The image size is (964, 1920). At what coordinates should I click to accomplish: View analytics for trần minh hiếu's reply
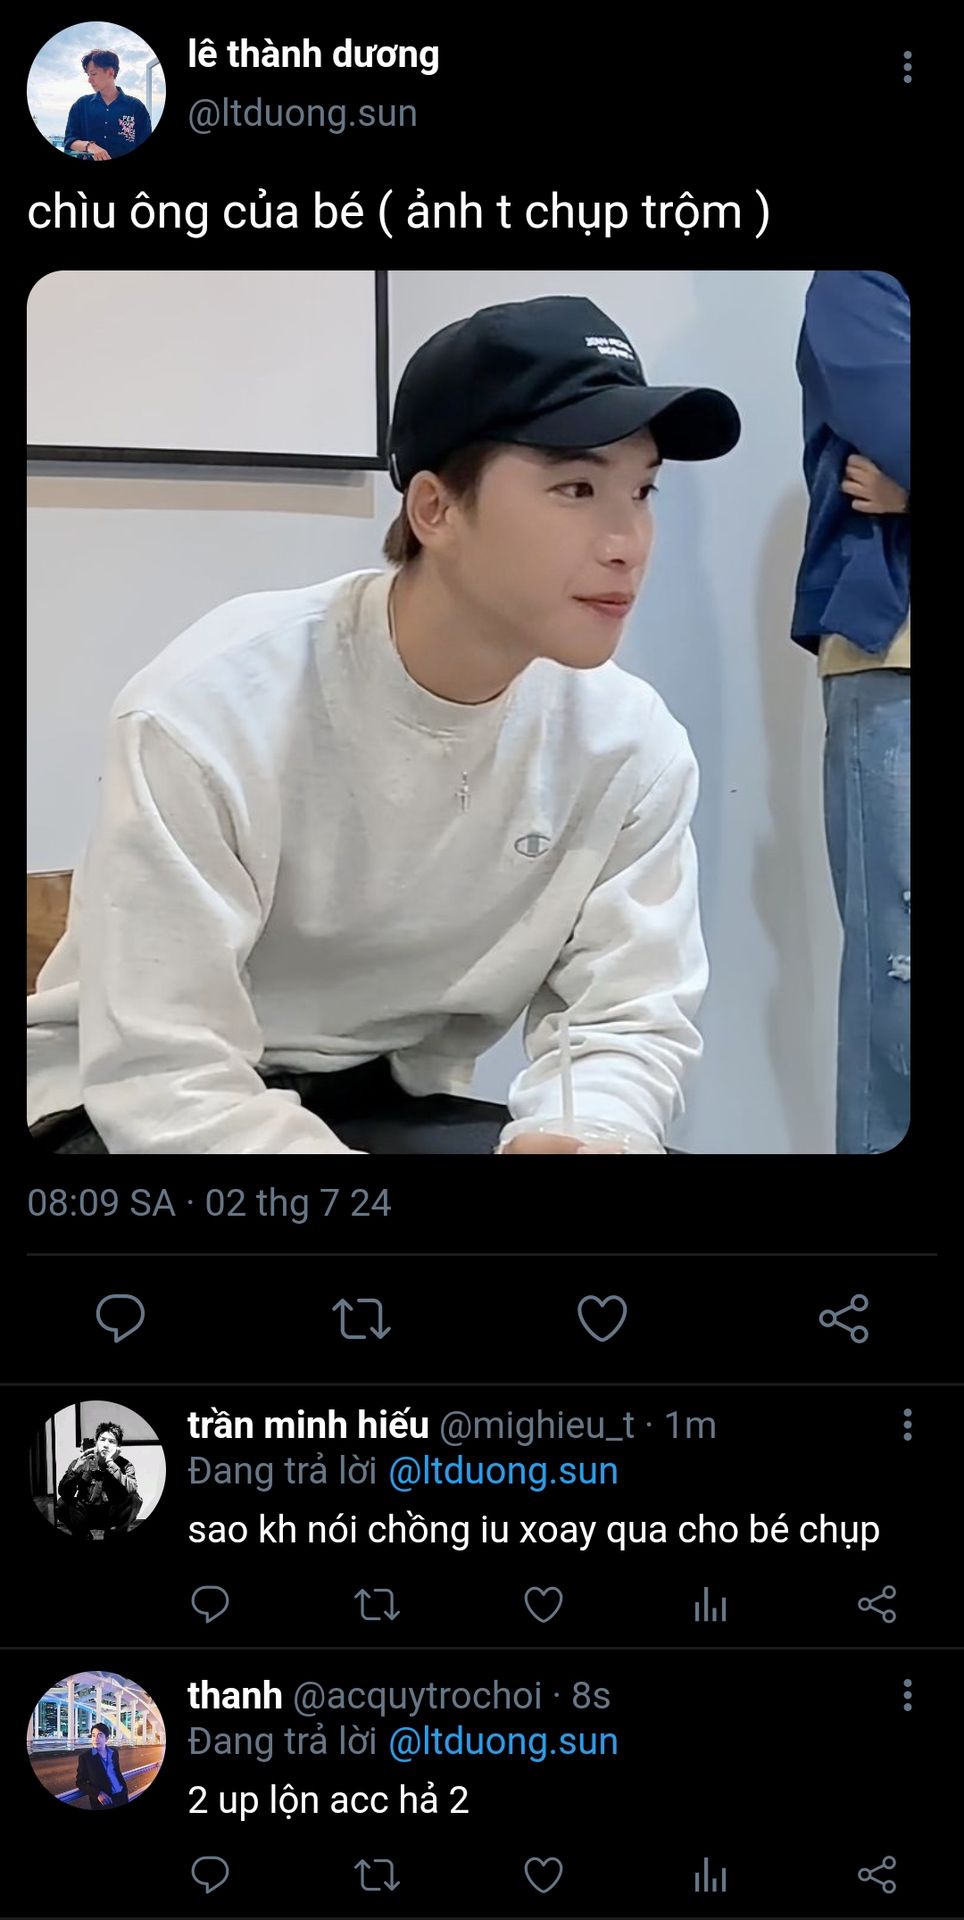[x=710, y=1604]
